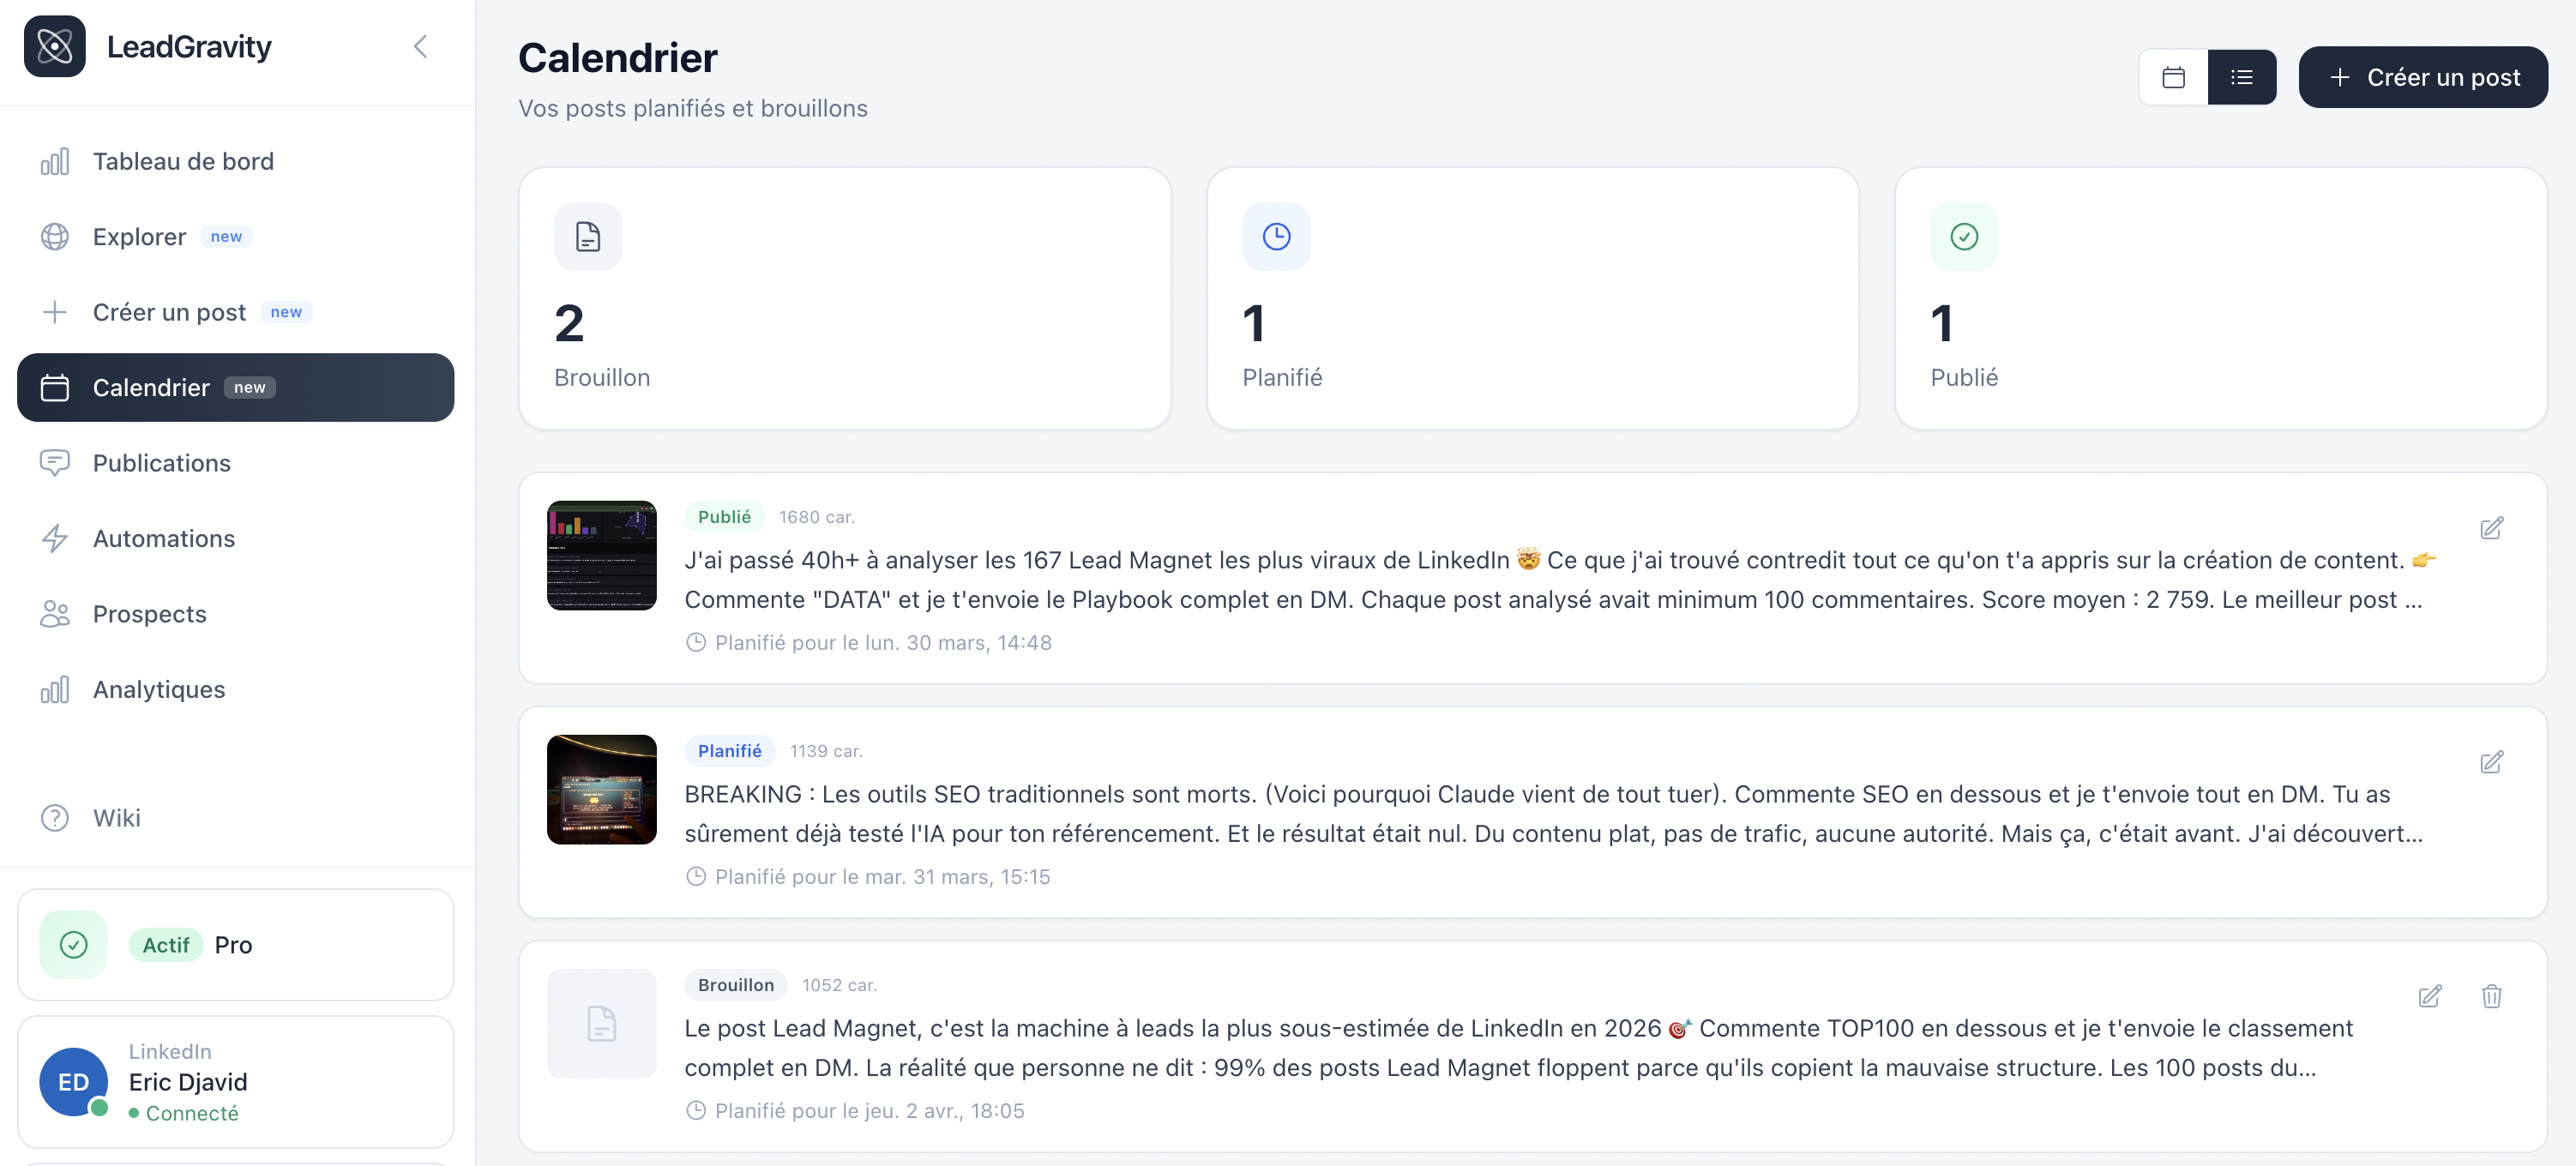The height and width of the screenshot is (1166, 2576).
Task: Open the Prospects people icon
Action: coord(56,614)
